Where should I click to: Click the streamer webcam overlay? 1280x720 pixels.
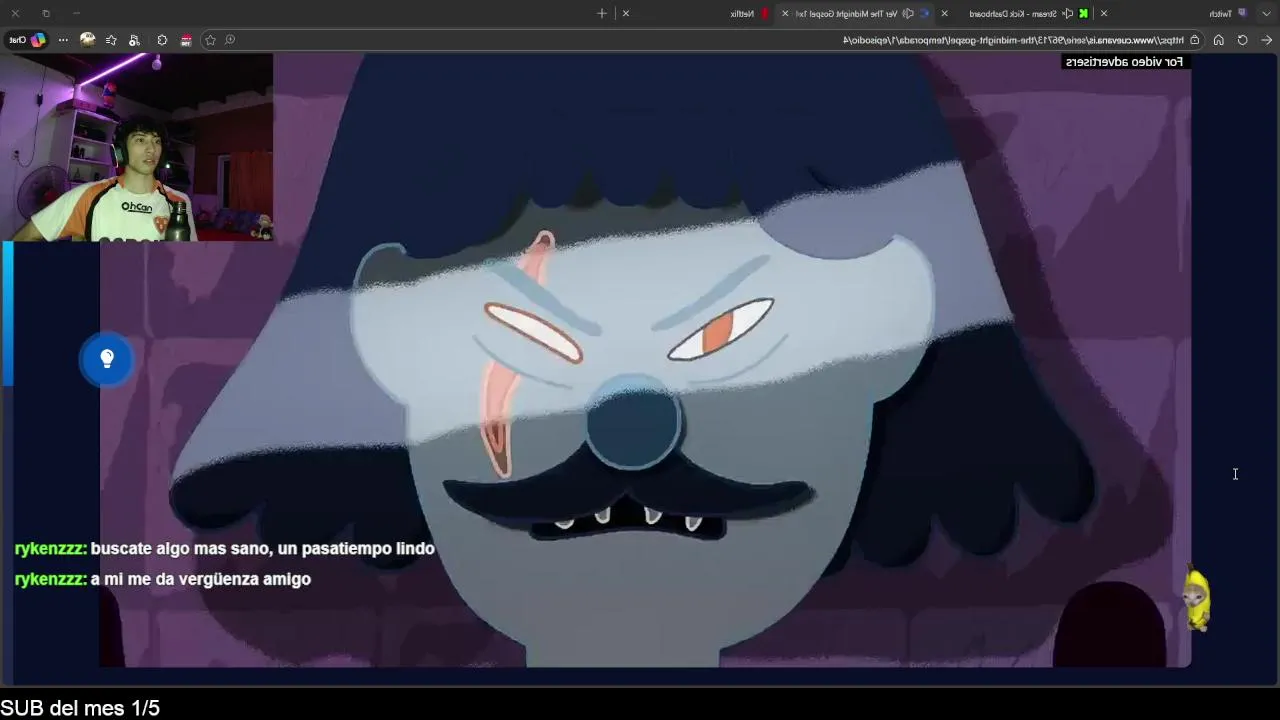click(x=136, y=147)
